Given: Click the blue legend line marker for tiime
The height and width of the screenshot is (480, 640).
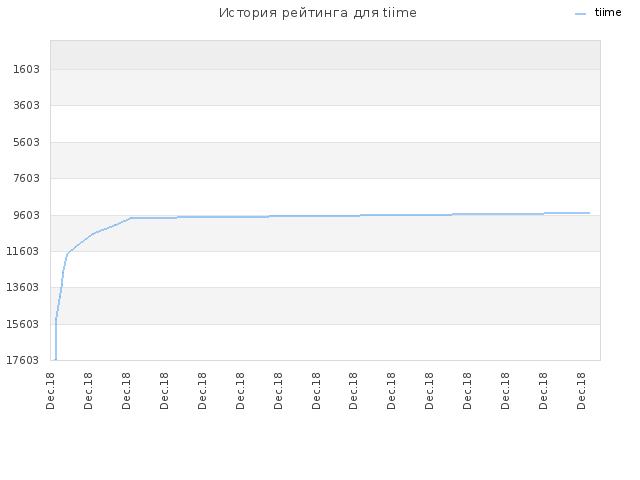Looking at the screenshot, I should coord(580,14).
